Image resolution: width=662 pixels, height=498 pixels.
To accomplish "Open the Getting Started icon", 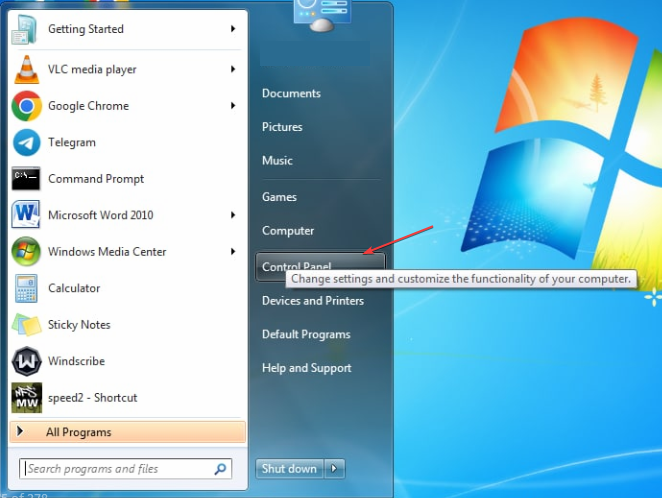I will (x=24, y=30).
